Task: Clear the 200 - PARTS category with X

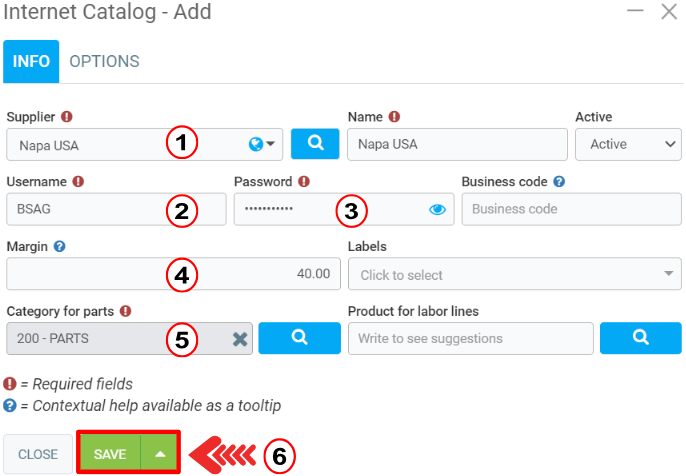Action: (240, 339)
